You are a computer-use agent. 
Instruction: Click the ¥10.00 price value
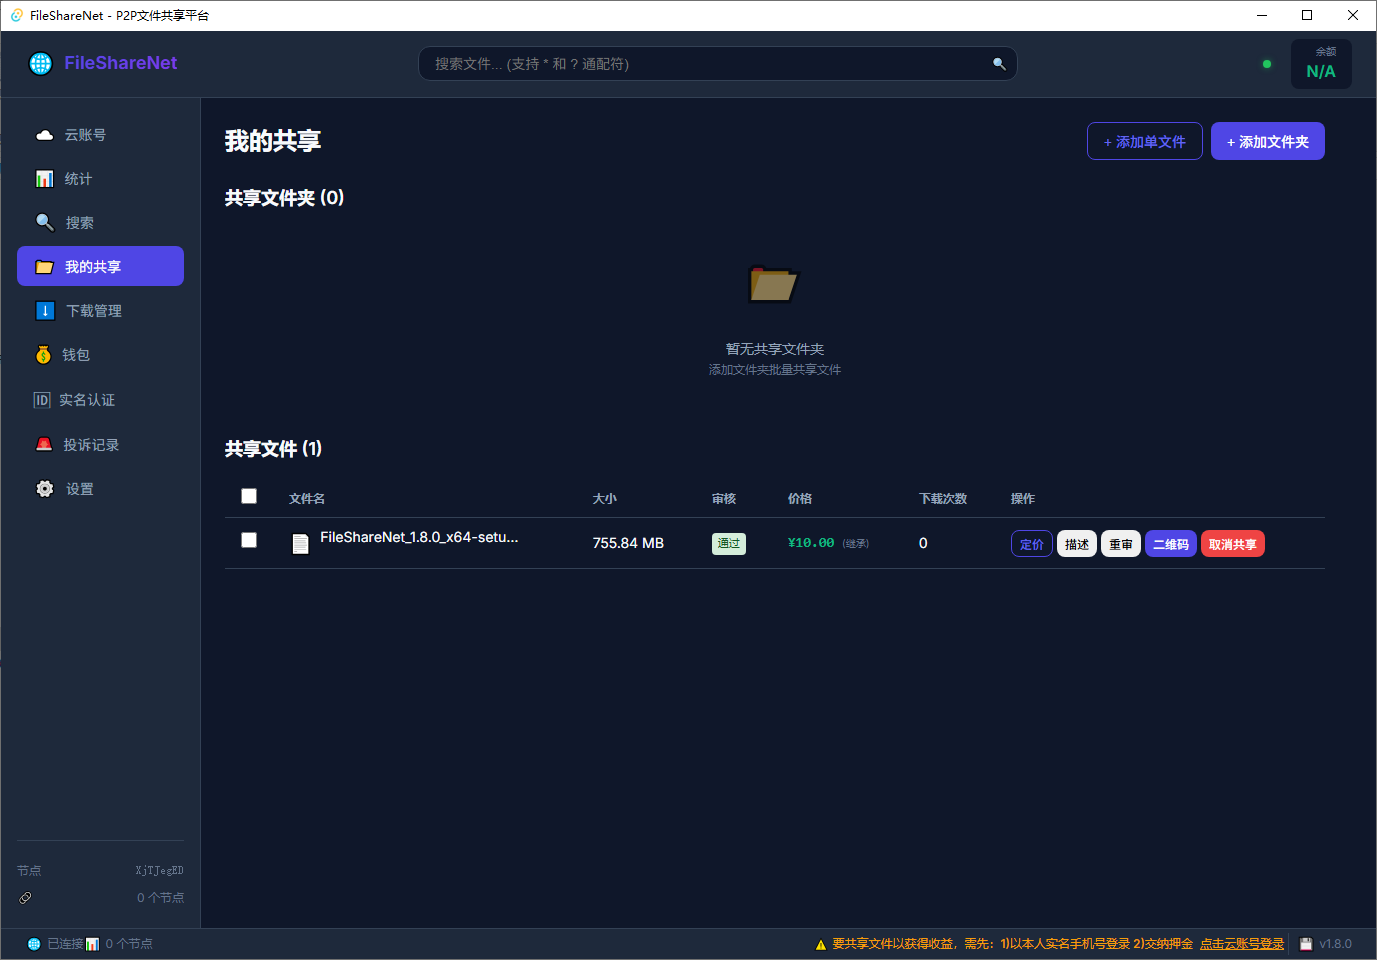(811, 543)
